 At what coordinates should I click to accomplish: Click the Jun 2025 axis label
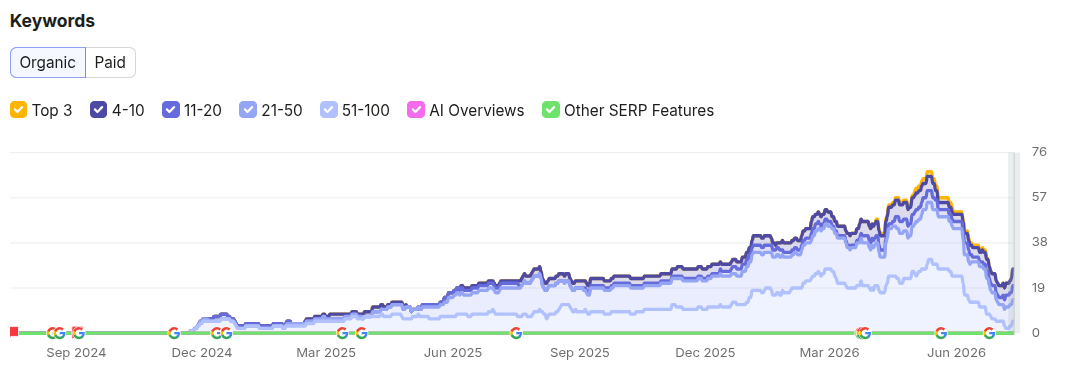(453, 353)
